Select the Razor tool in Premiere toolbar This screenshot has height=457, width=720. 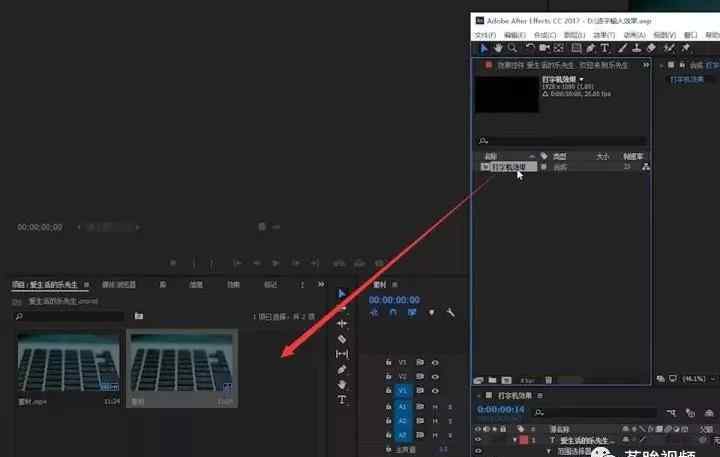[342, 339]
